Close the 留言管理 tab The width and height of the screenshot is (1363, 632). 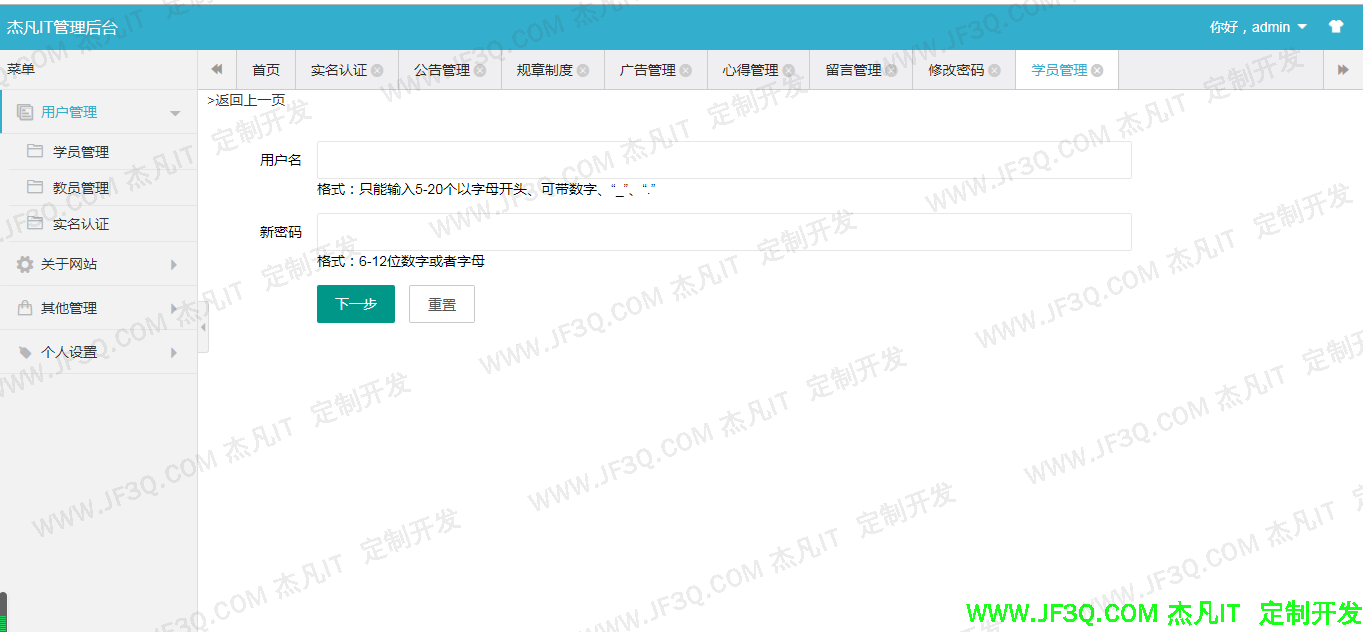pos(890,70)
